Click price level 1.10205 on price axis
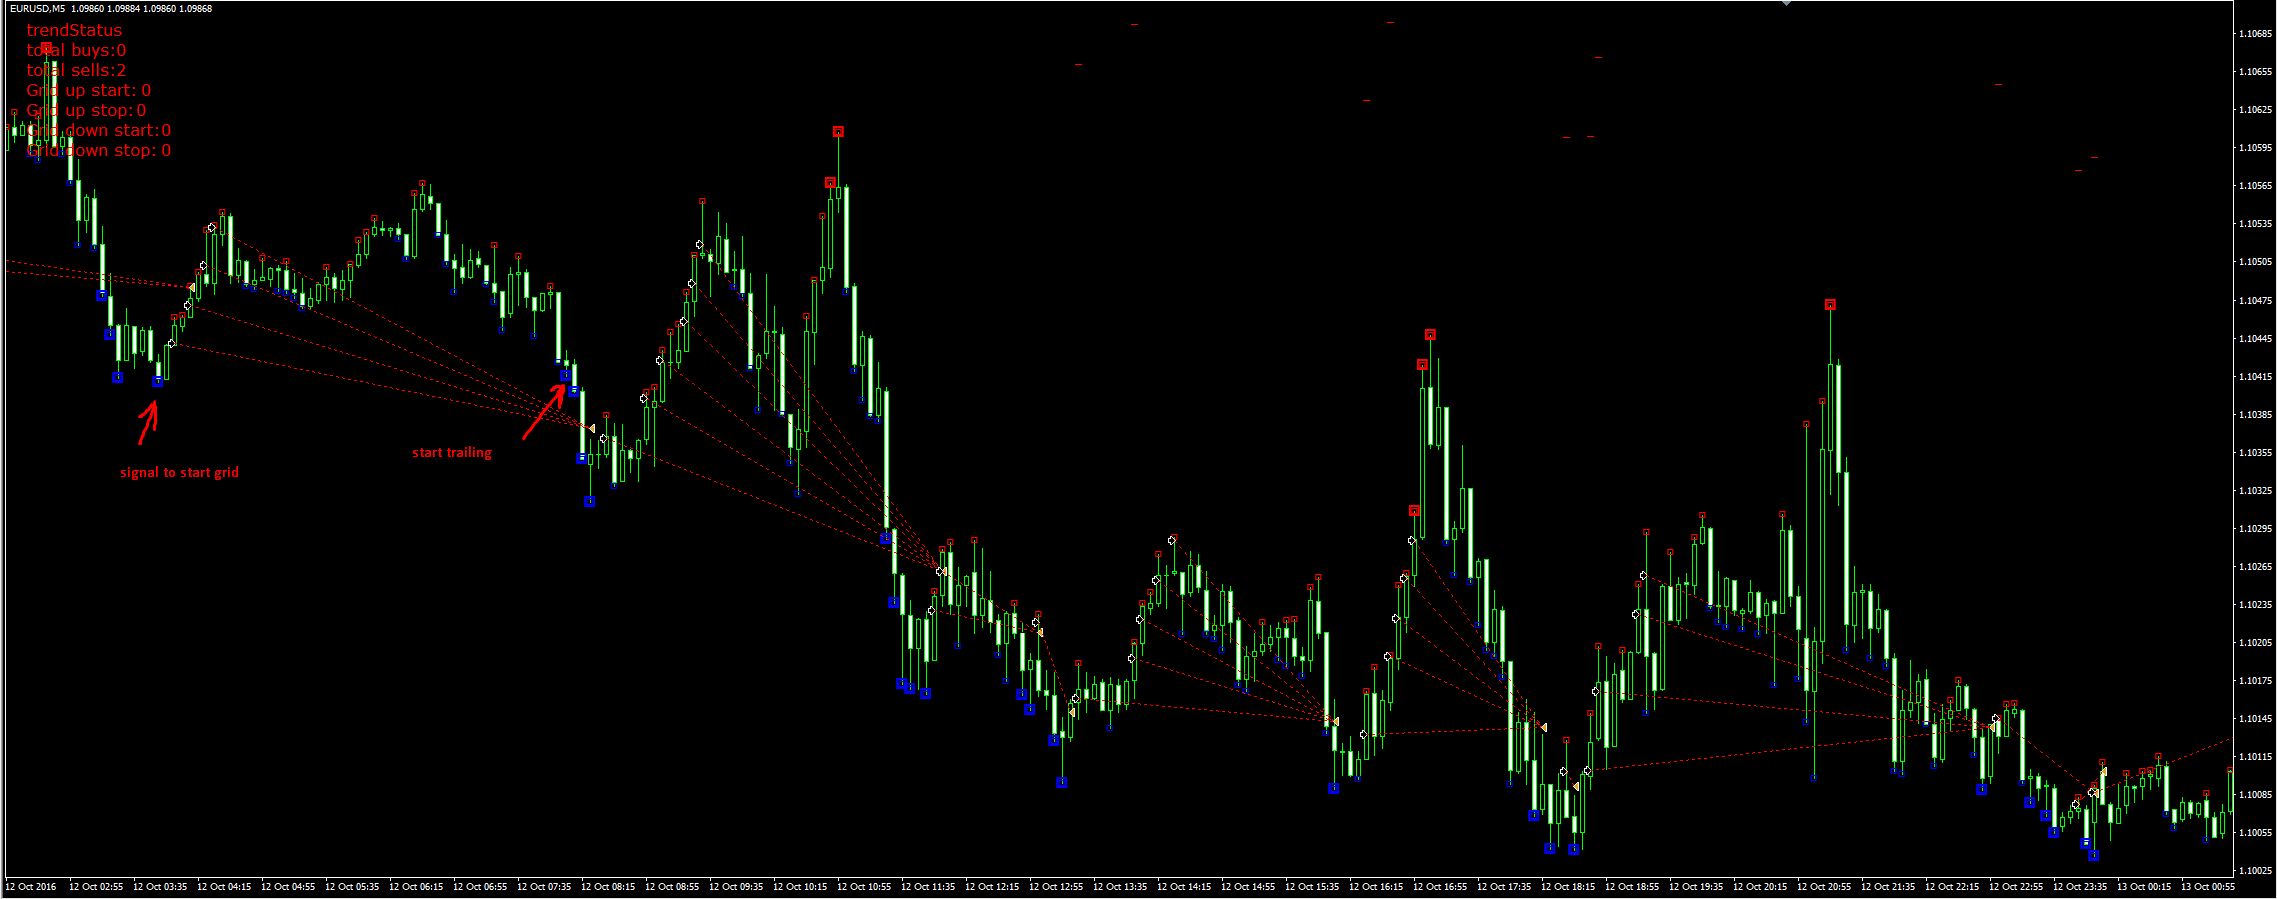Screen dimensions: 2277x899 coord(2253,643)
